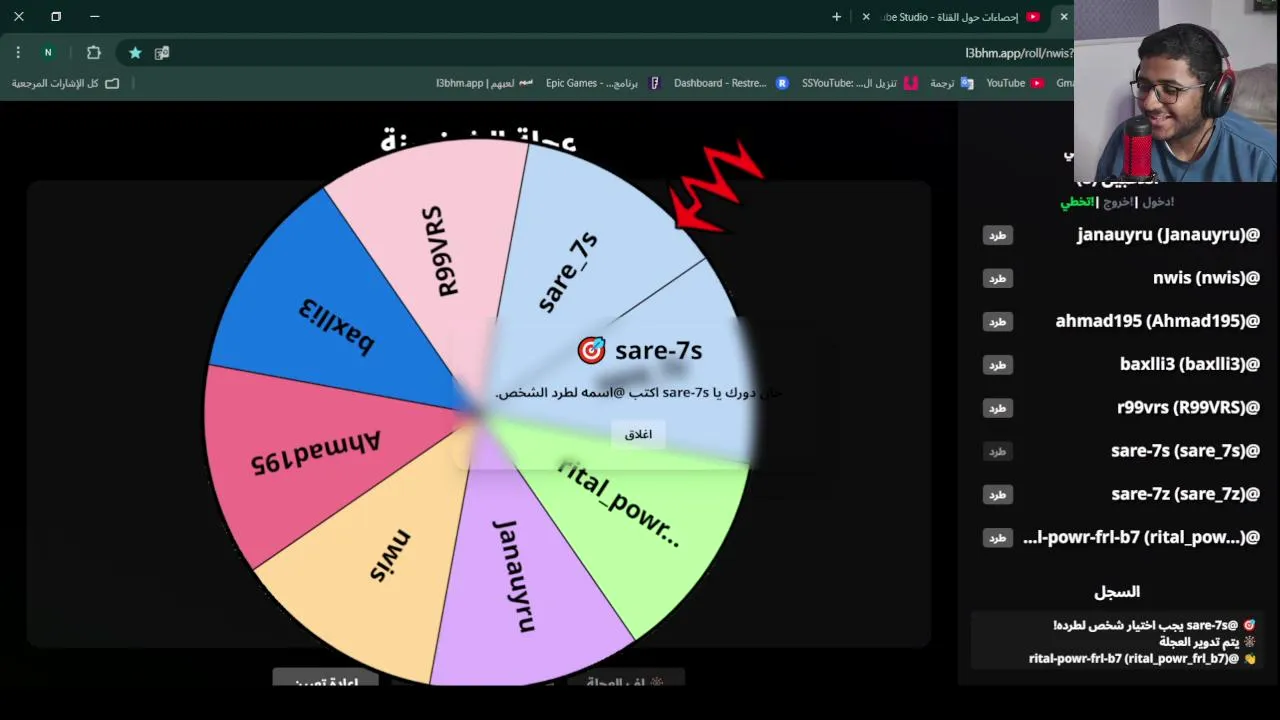Viewport: 1280px width, 720px height.
Task: Click the popup message اكتب @اسمه لطرد الشخص
Action: click(576, 393)
